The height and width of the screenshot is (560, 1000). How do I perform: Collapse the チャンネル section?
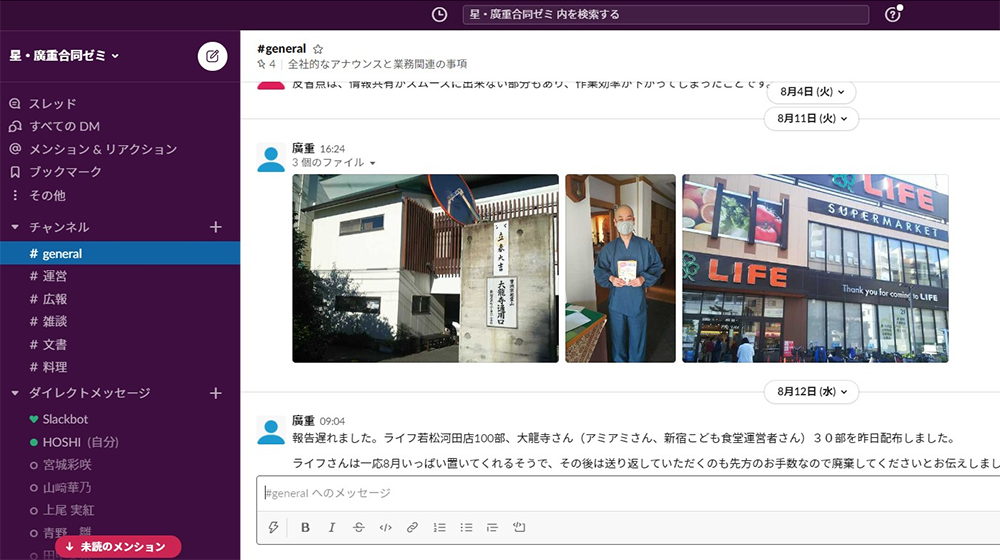click(x=15, y=227)
